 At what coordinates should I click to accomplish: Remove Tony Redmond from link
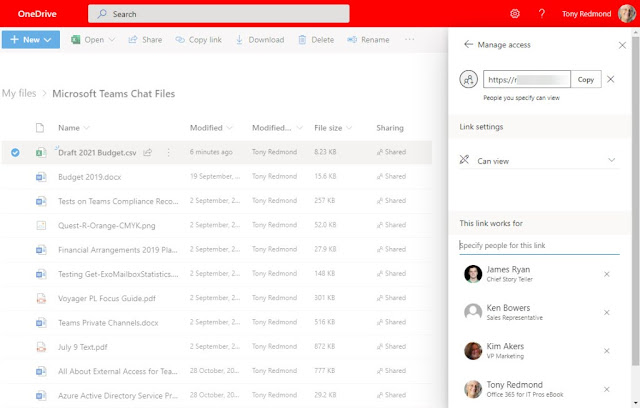click(607, 389)
